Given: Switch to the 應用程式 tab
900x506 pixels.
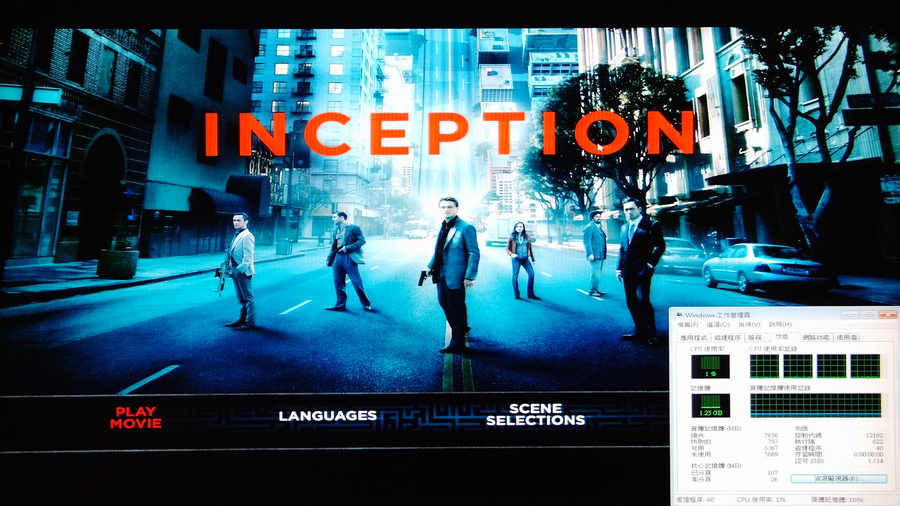Looking at the screenshot, I should click(x=693, y=337).
